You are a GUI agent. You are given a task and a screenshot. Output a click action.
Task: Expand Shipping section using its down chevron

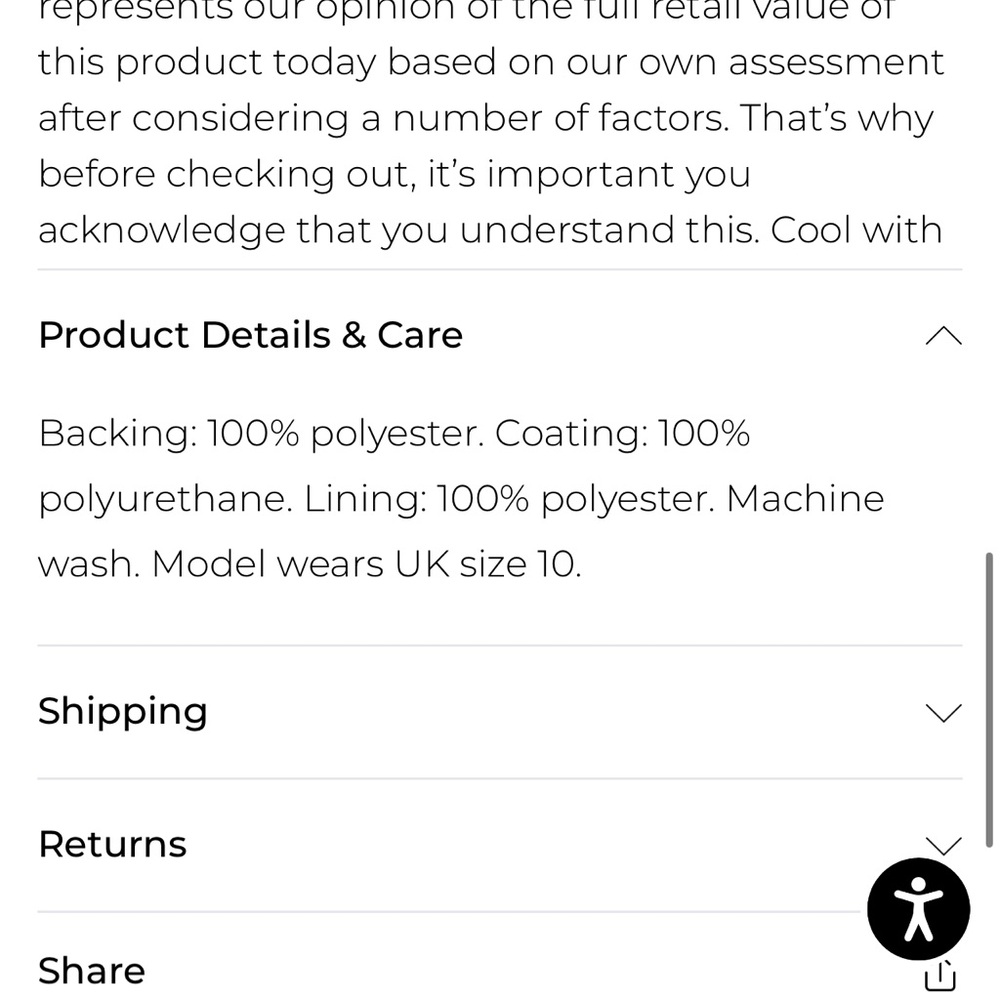pyautogui.click(x=943, y=712)
